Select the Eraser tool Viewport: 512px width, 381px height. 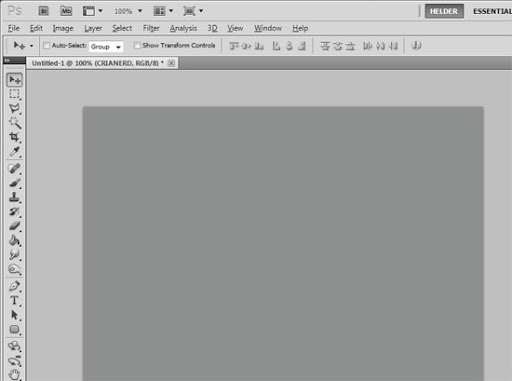coord(14,226)
